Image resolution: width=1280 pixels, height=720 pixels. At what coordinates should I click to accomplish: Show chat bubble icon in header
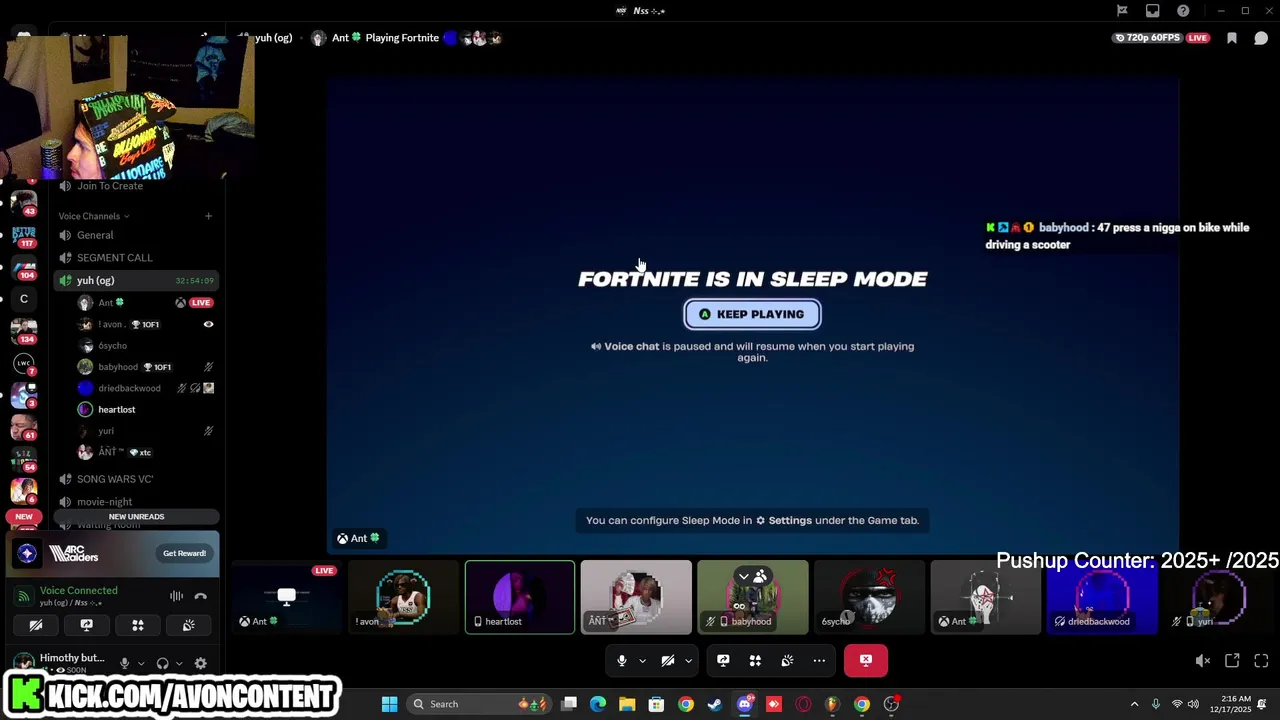click(x=1261, y=38)
